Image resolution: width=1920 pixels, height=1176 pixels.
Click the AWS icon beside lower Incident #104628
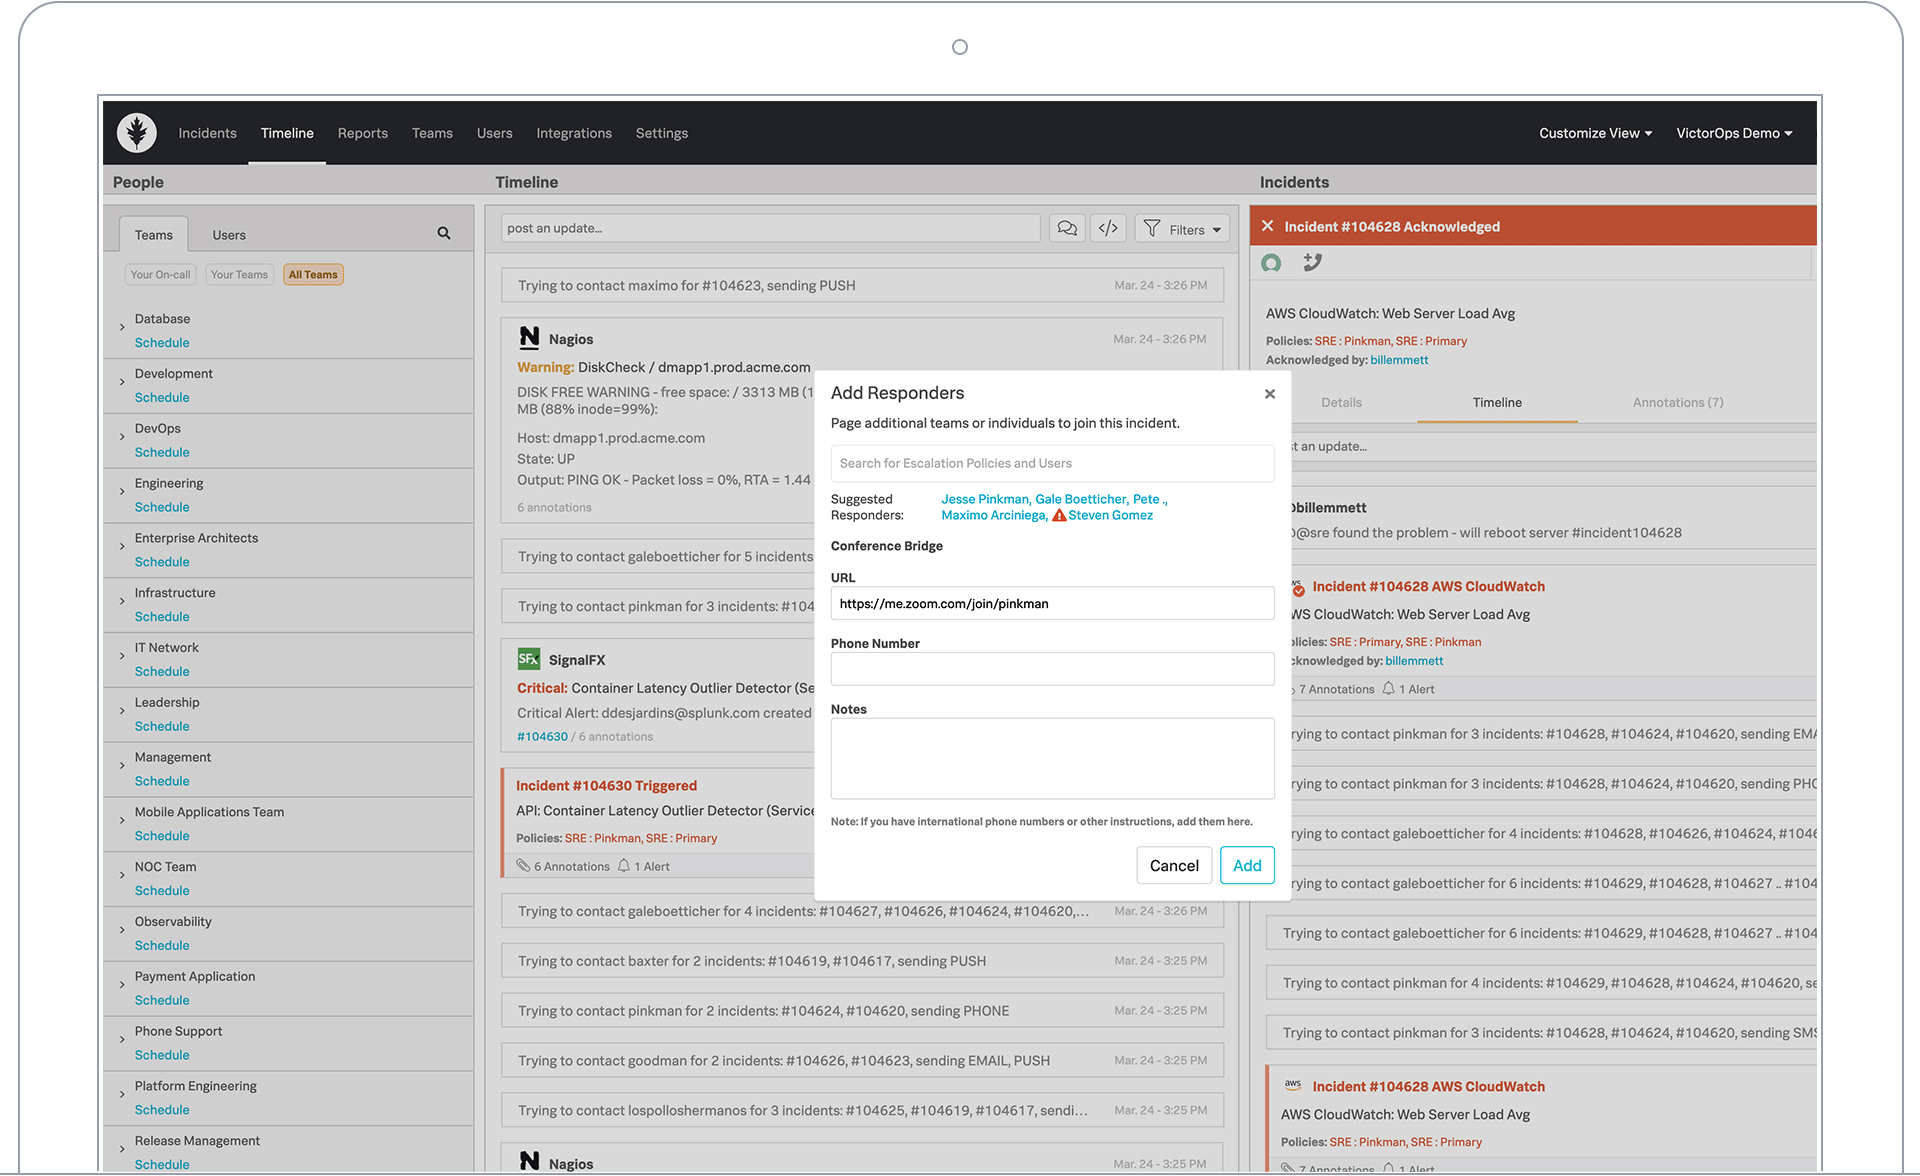[x=1293, y=1086]
